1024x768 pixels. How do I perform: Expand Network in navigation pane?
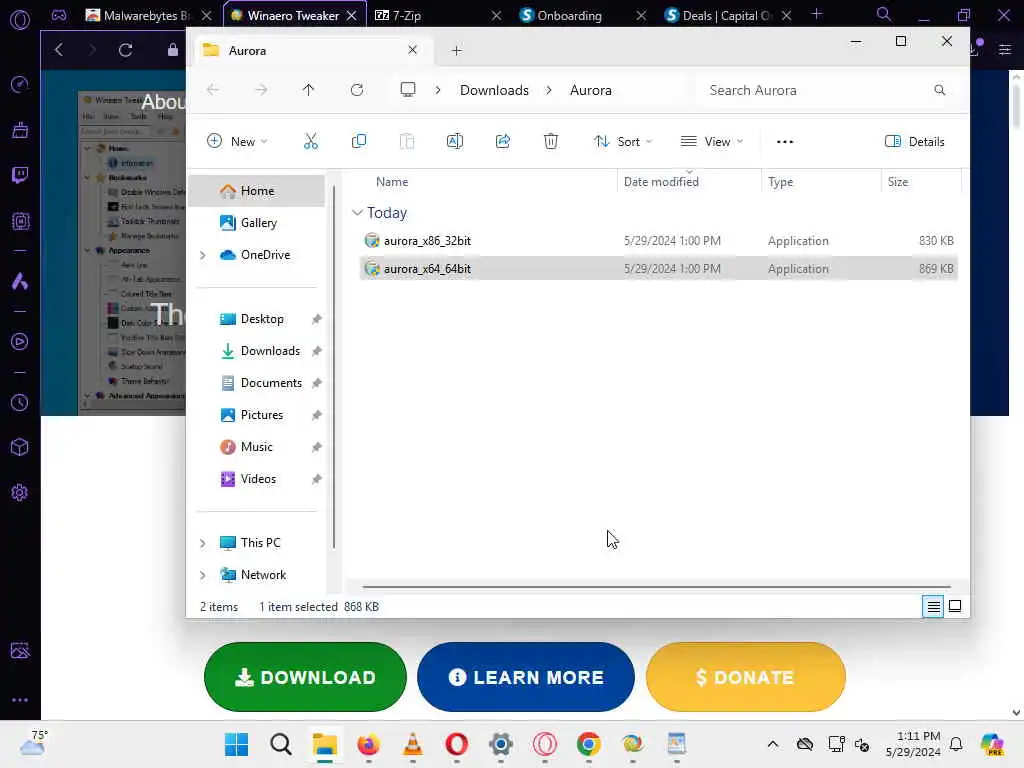pyautogui.click(x=202, y=575)
